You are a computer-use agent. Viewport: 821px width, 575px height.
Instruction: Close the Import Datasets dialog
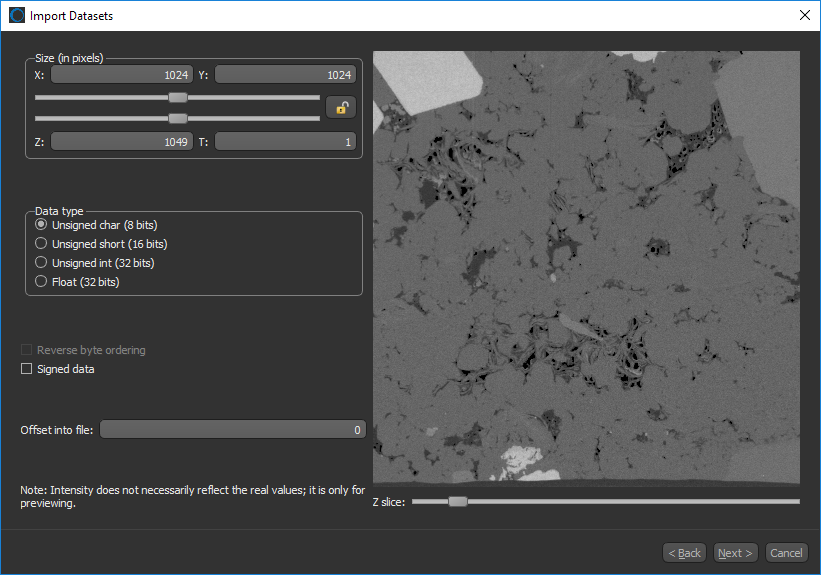(804, 15)
